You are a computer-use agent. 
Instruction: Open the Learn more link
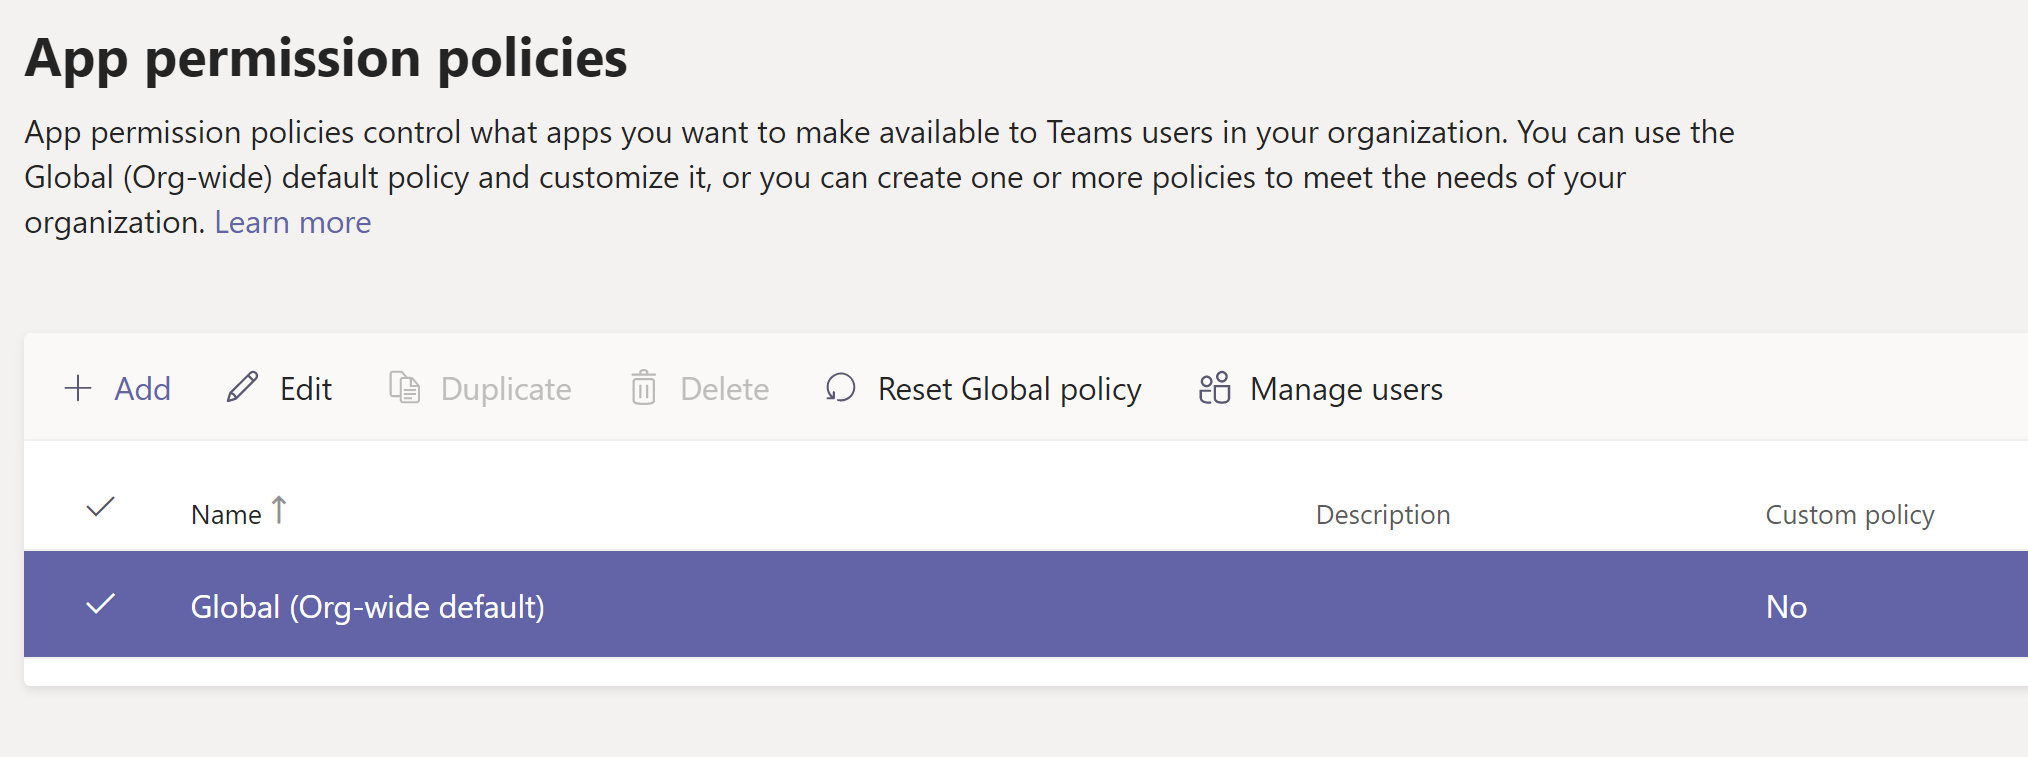pyautogui.click(x=292, y=222)
